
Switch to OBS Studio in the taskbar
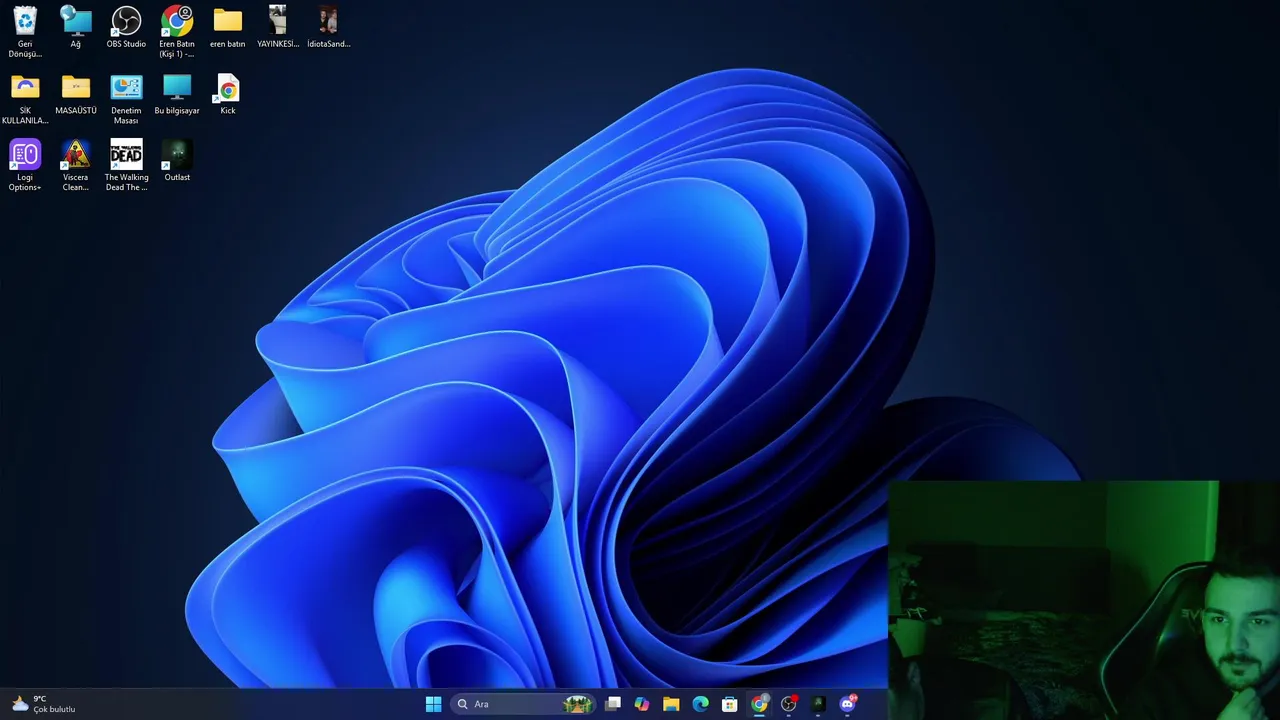tap(789, 704)
